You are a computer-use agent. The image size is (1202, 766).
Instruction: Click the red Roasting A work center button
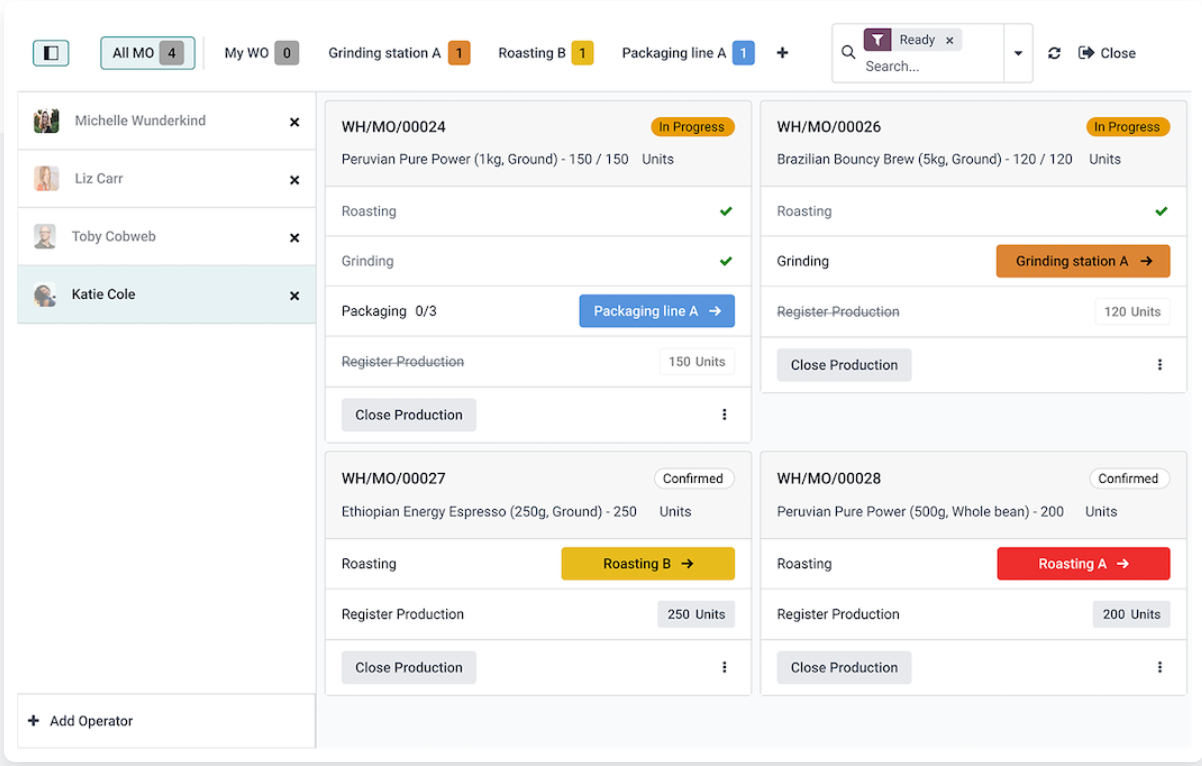point(1083,563)
